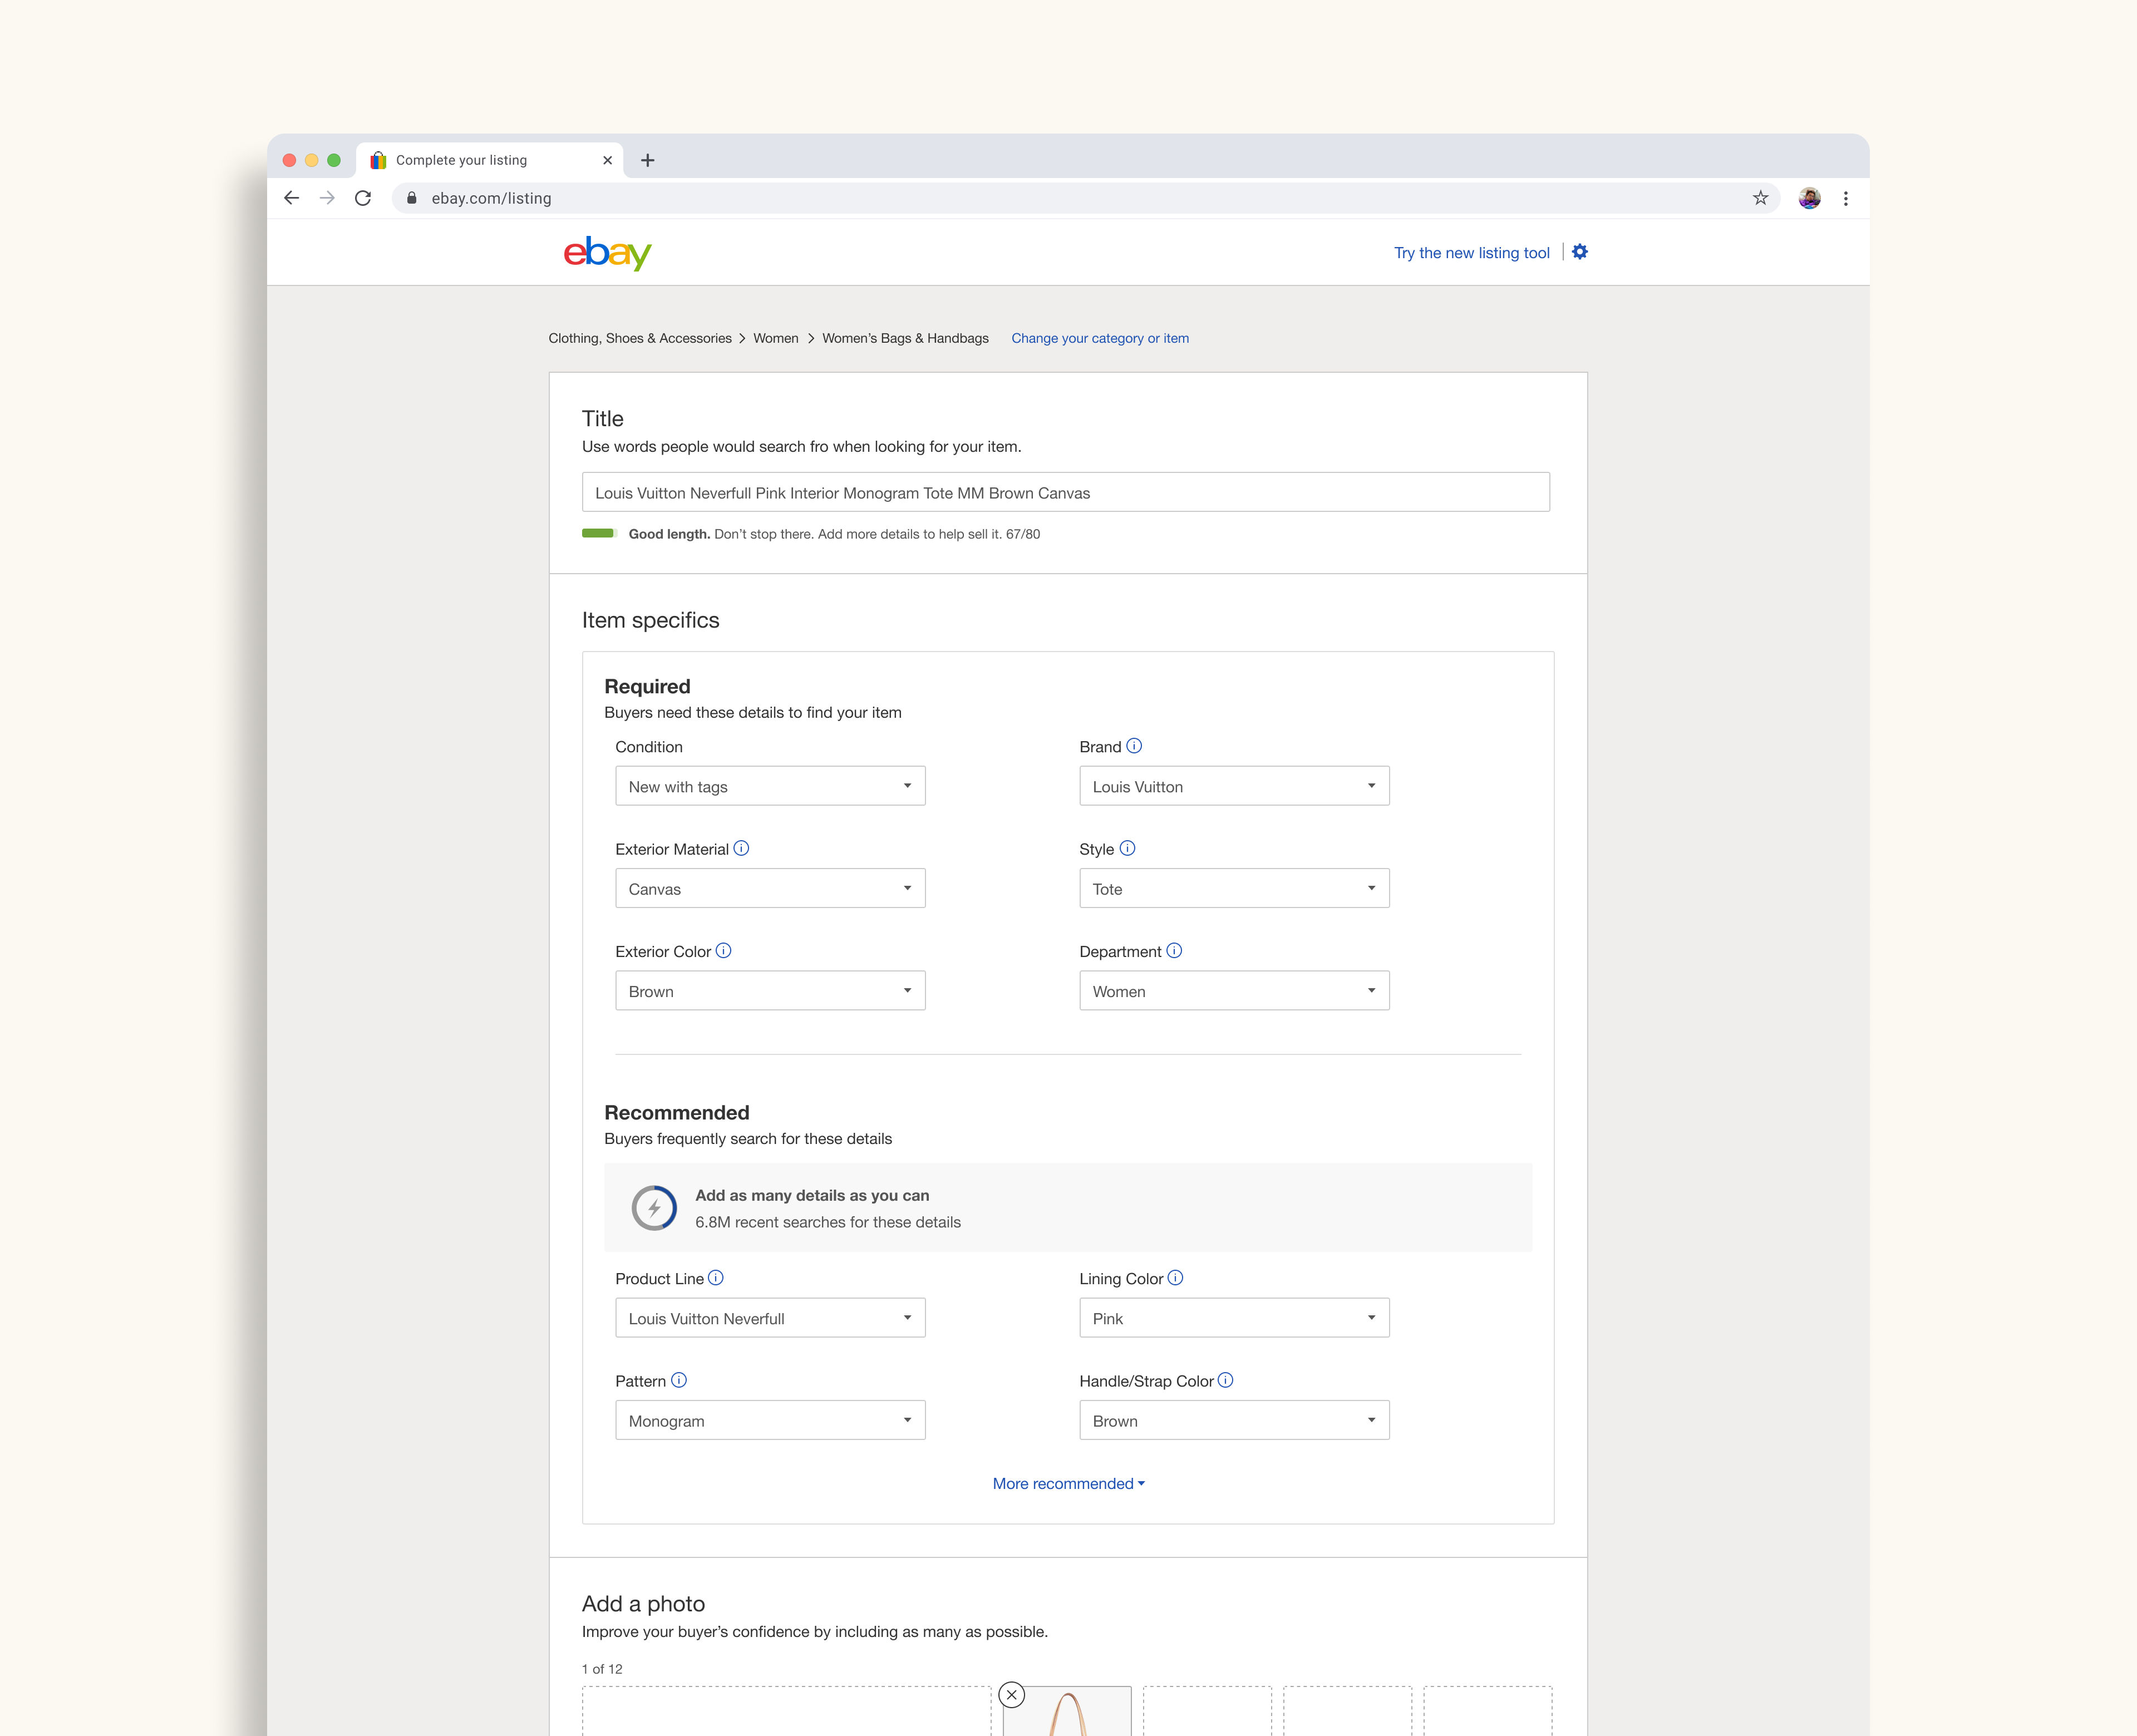The image size is (2137, 1736).
Task: Bookmark this page with the star icon
Action: tap(1760, 198)
